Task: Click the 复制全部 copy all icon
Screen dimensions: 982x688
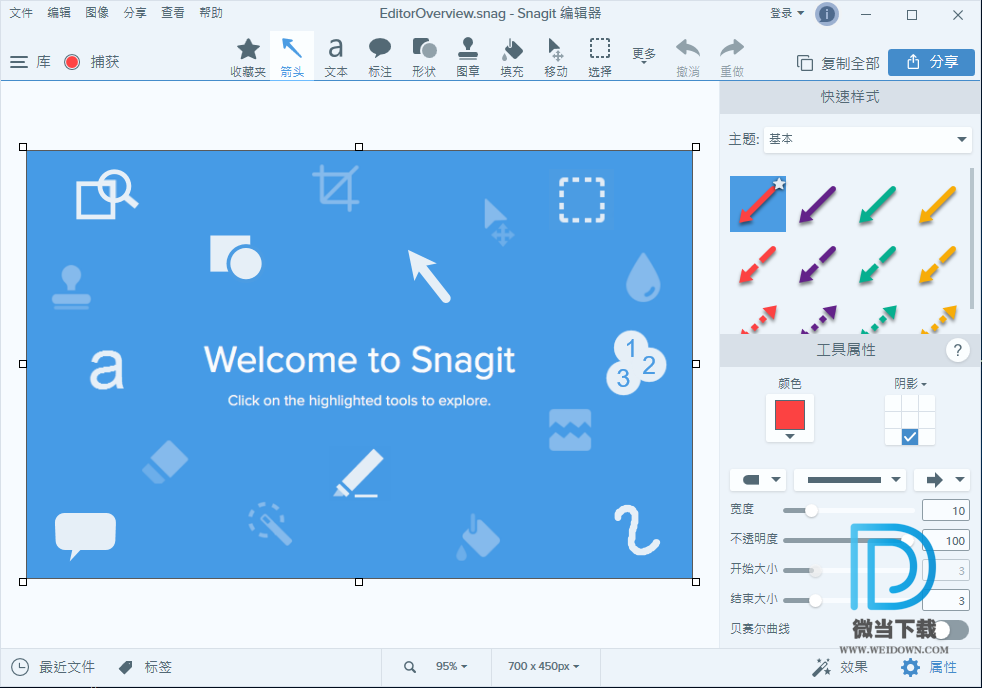Action: tap(805, 63)
